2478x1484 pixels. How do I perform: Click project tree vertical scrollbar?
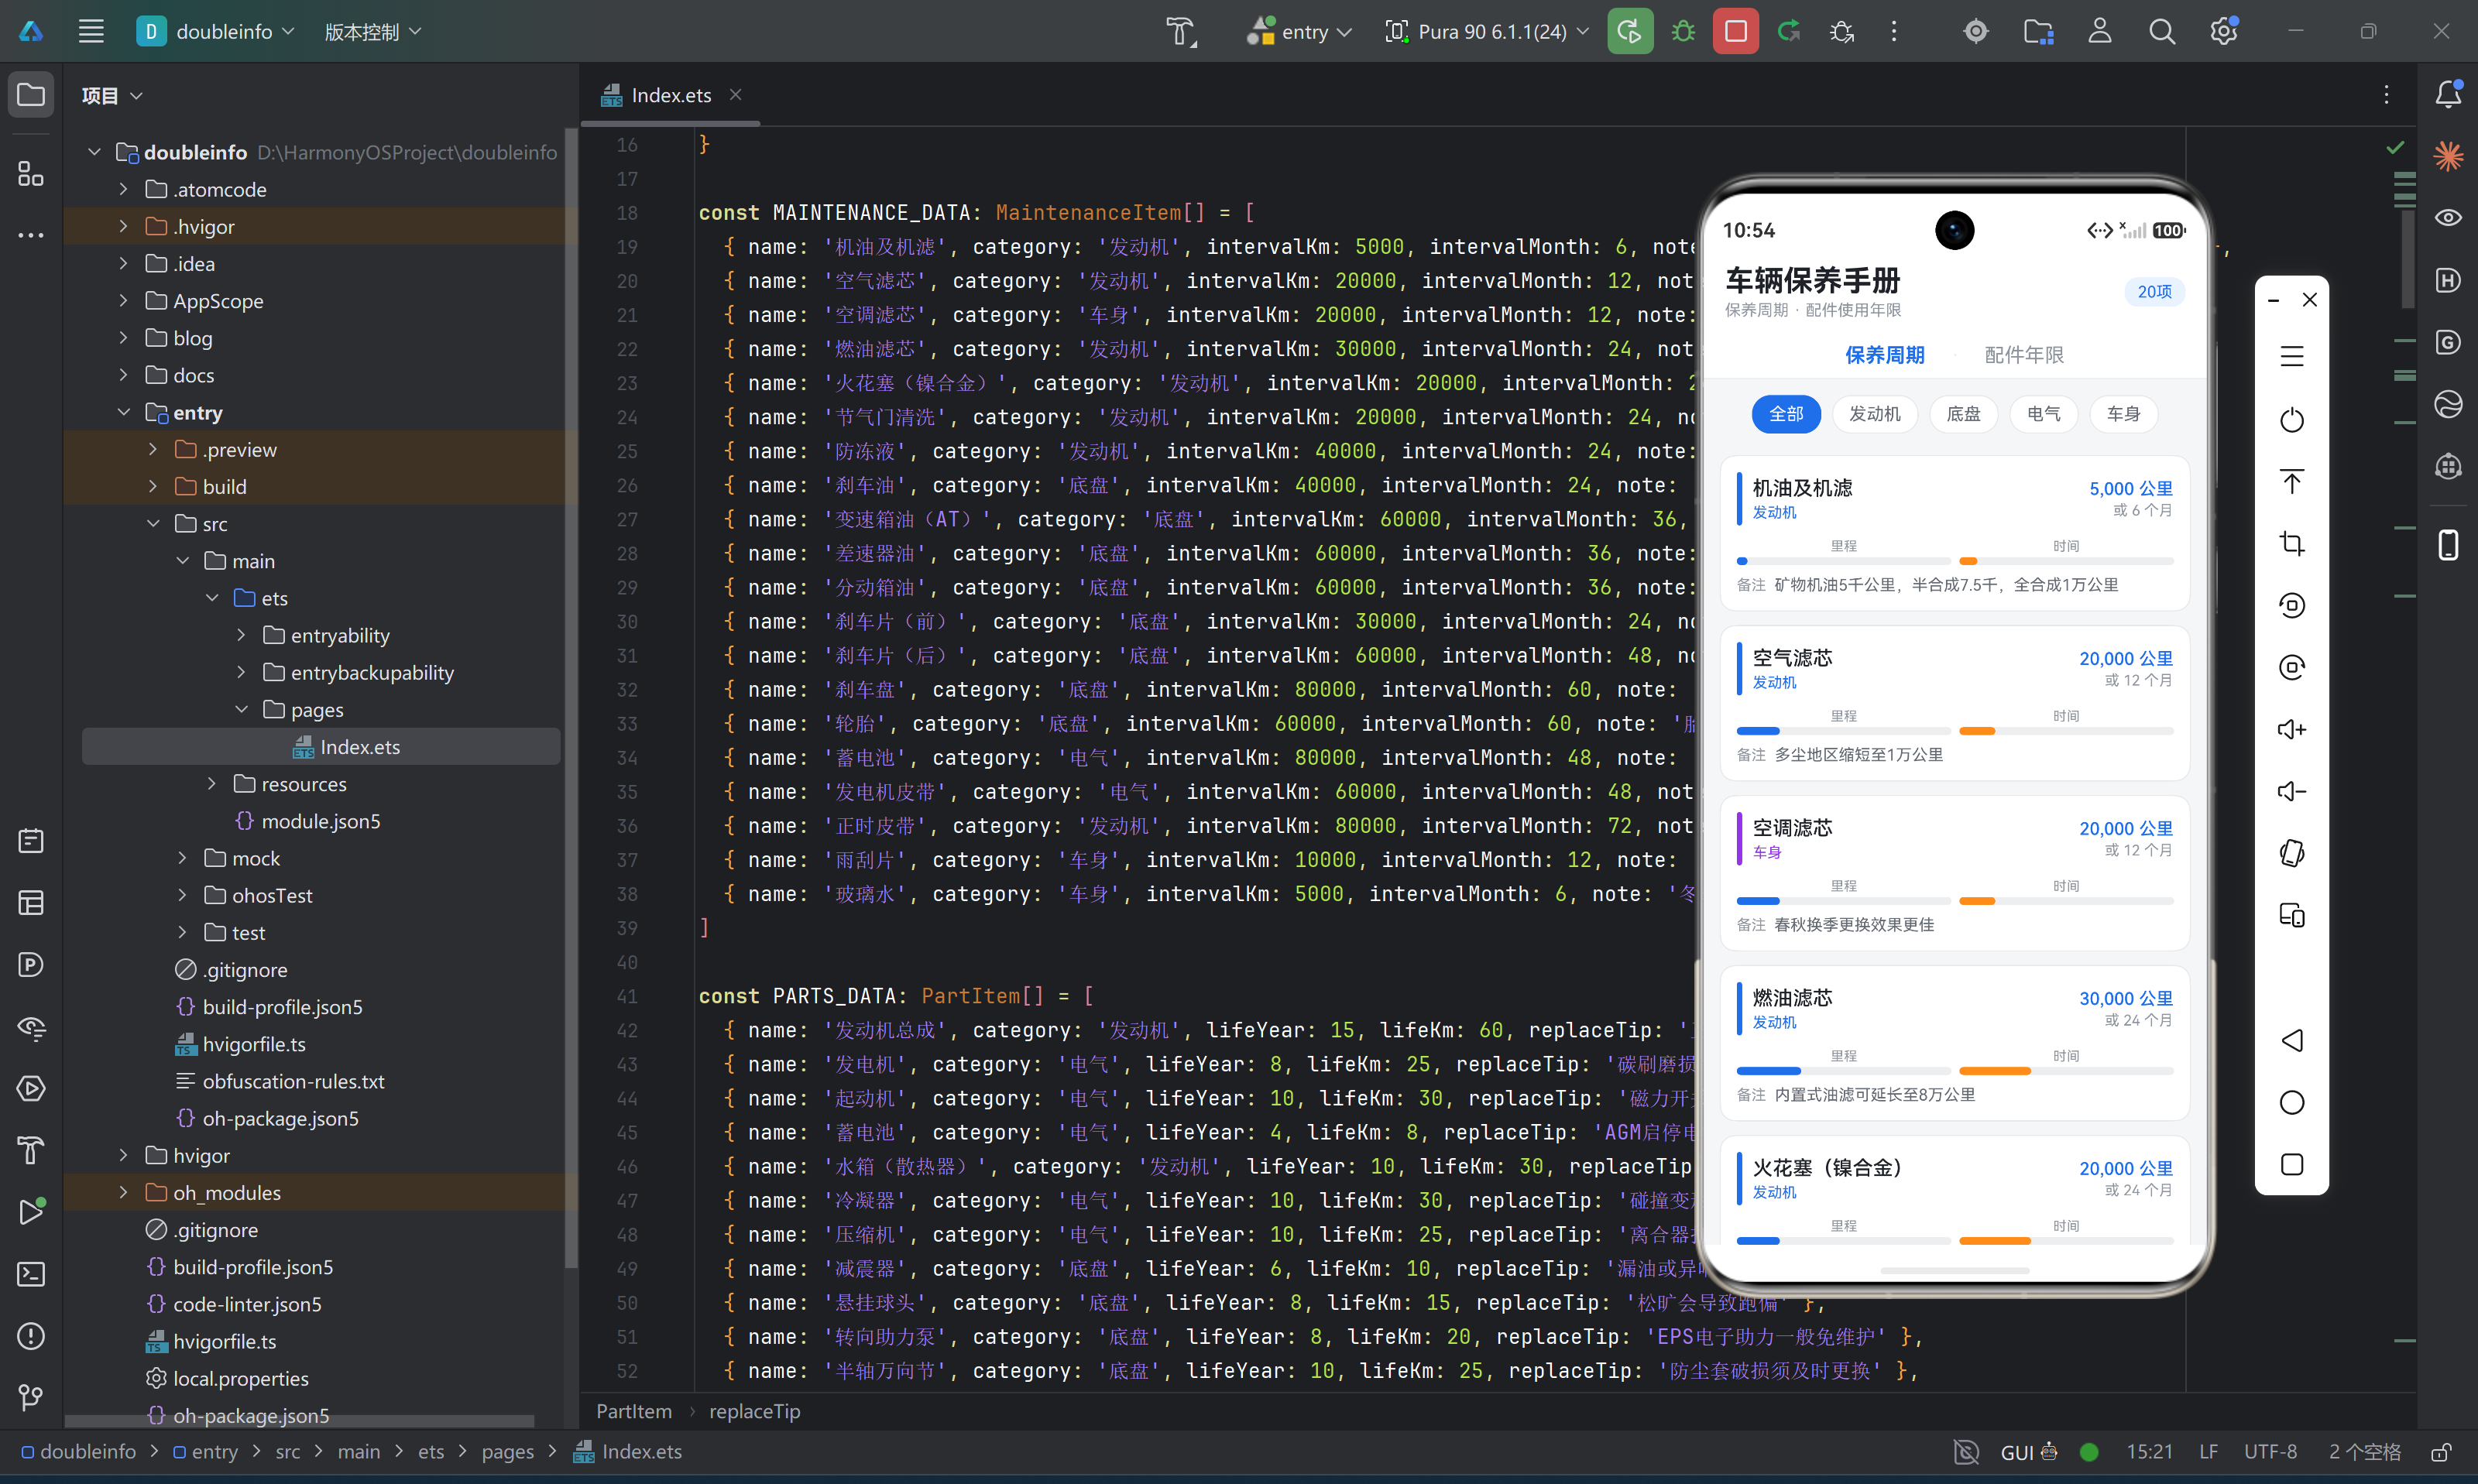pyautogui.click(x=571, y=698)
